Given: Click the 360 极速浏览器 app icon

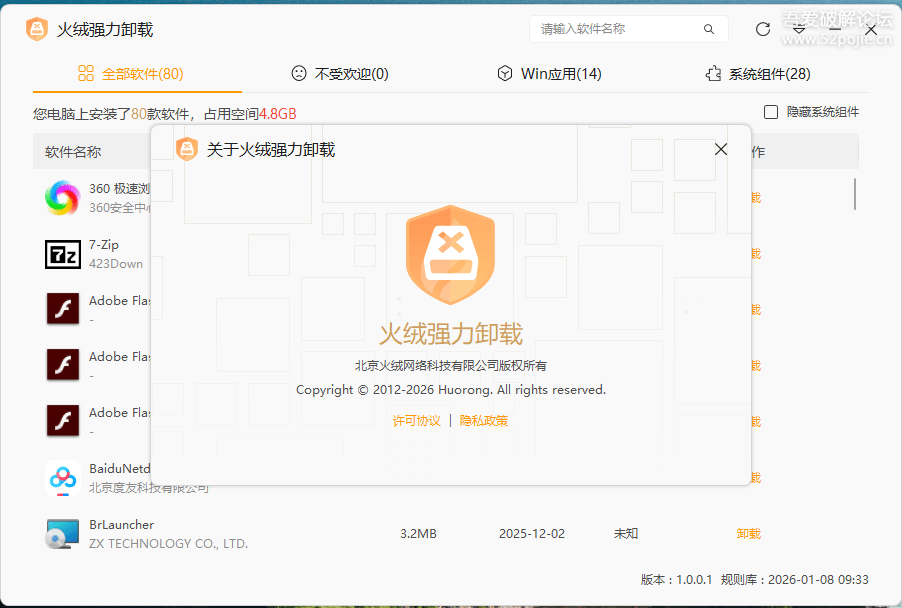Looking at the screenshot, I should [64, 197].
